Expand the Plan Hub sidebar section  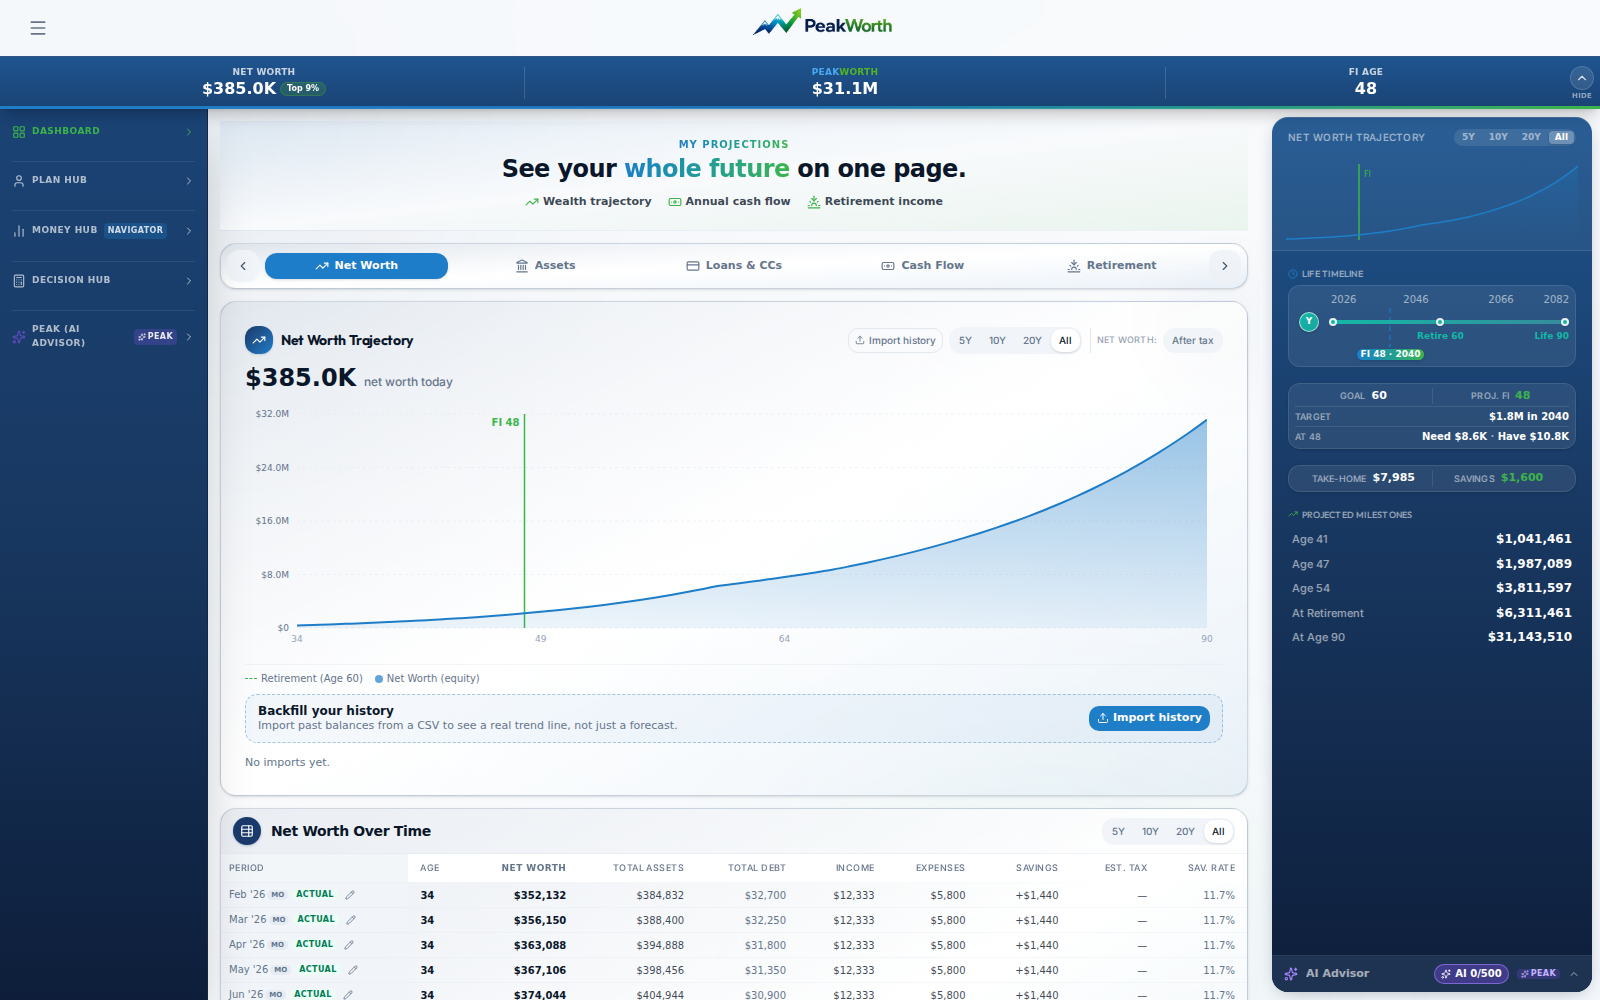188,181
